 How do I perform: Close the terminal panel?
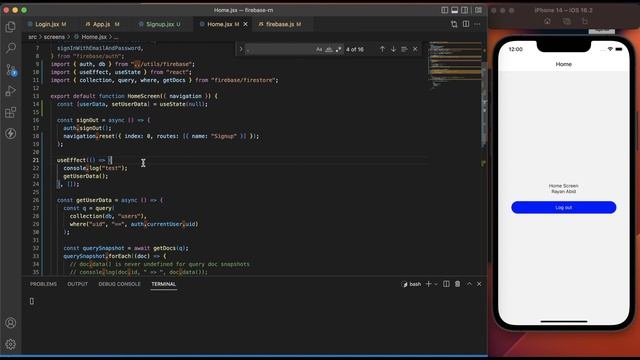click(x=479, y=284)
